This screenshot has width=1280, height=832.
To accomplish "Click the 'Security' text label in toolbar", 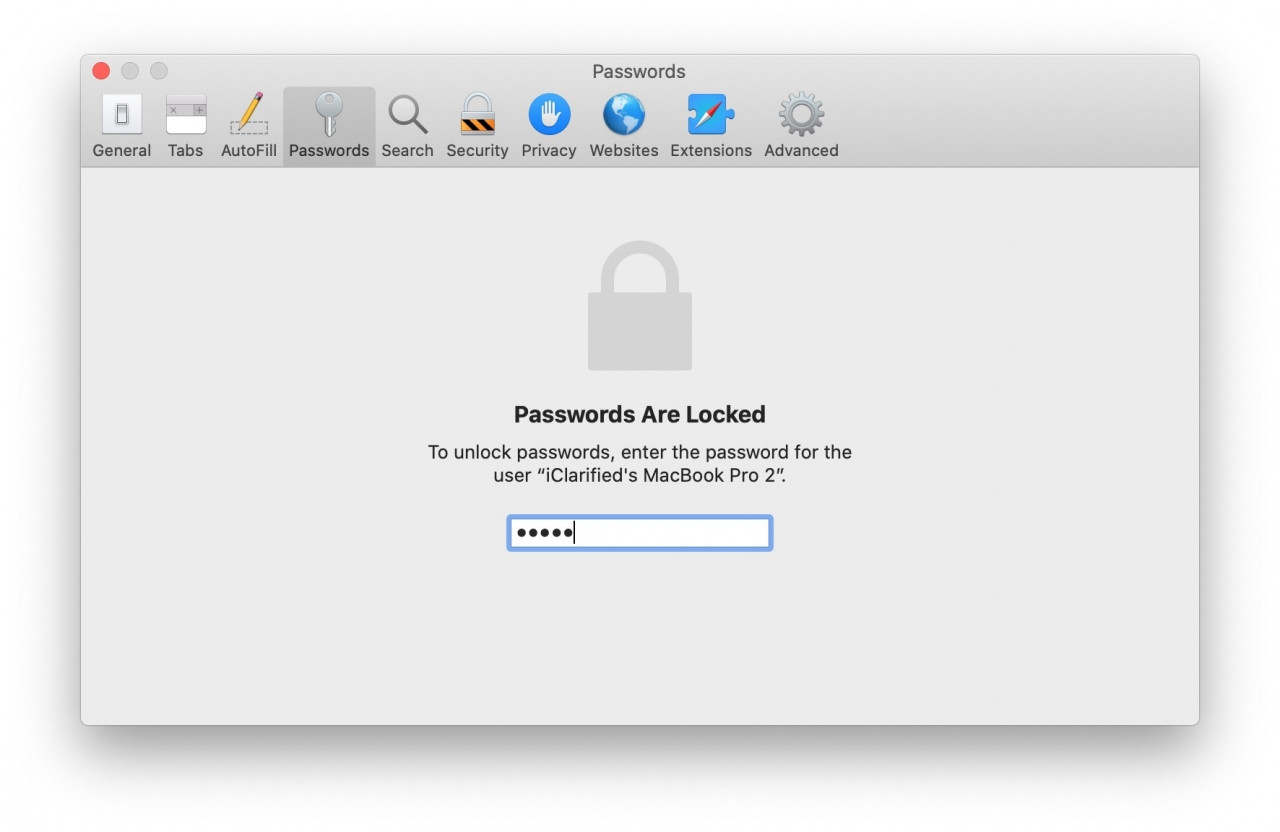I will (477, 151).
